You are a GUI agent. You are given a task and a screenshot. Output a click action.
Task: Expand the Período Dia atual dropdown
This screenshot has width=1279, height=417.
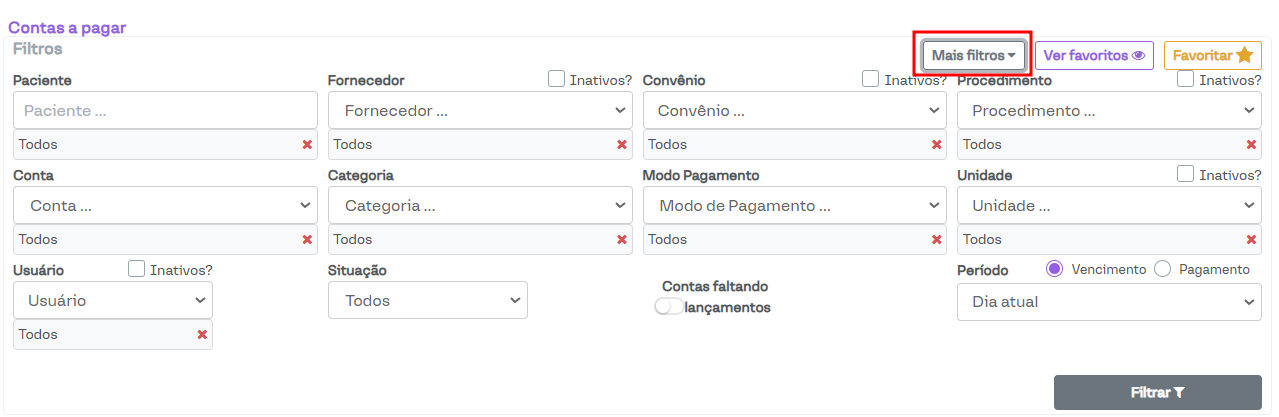tap(1108, 301)
